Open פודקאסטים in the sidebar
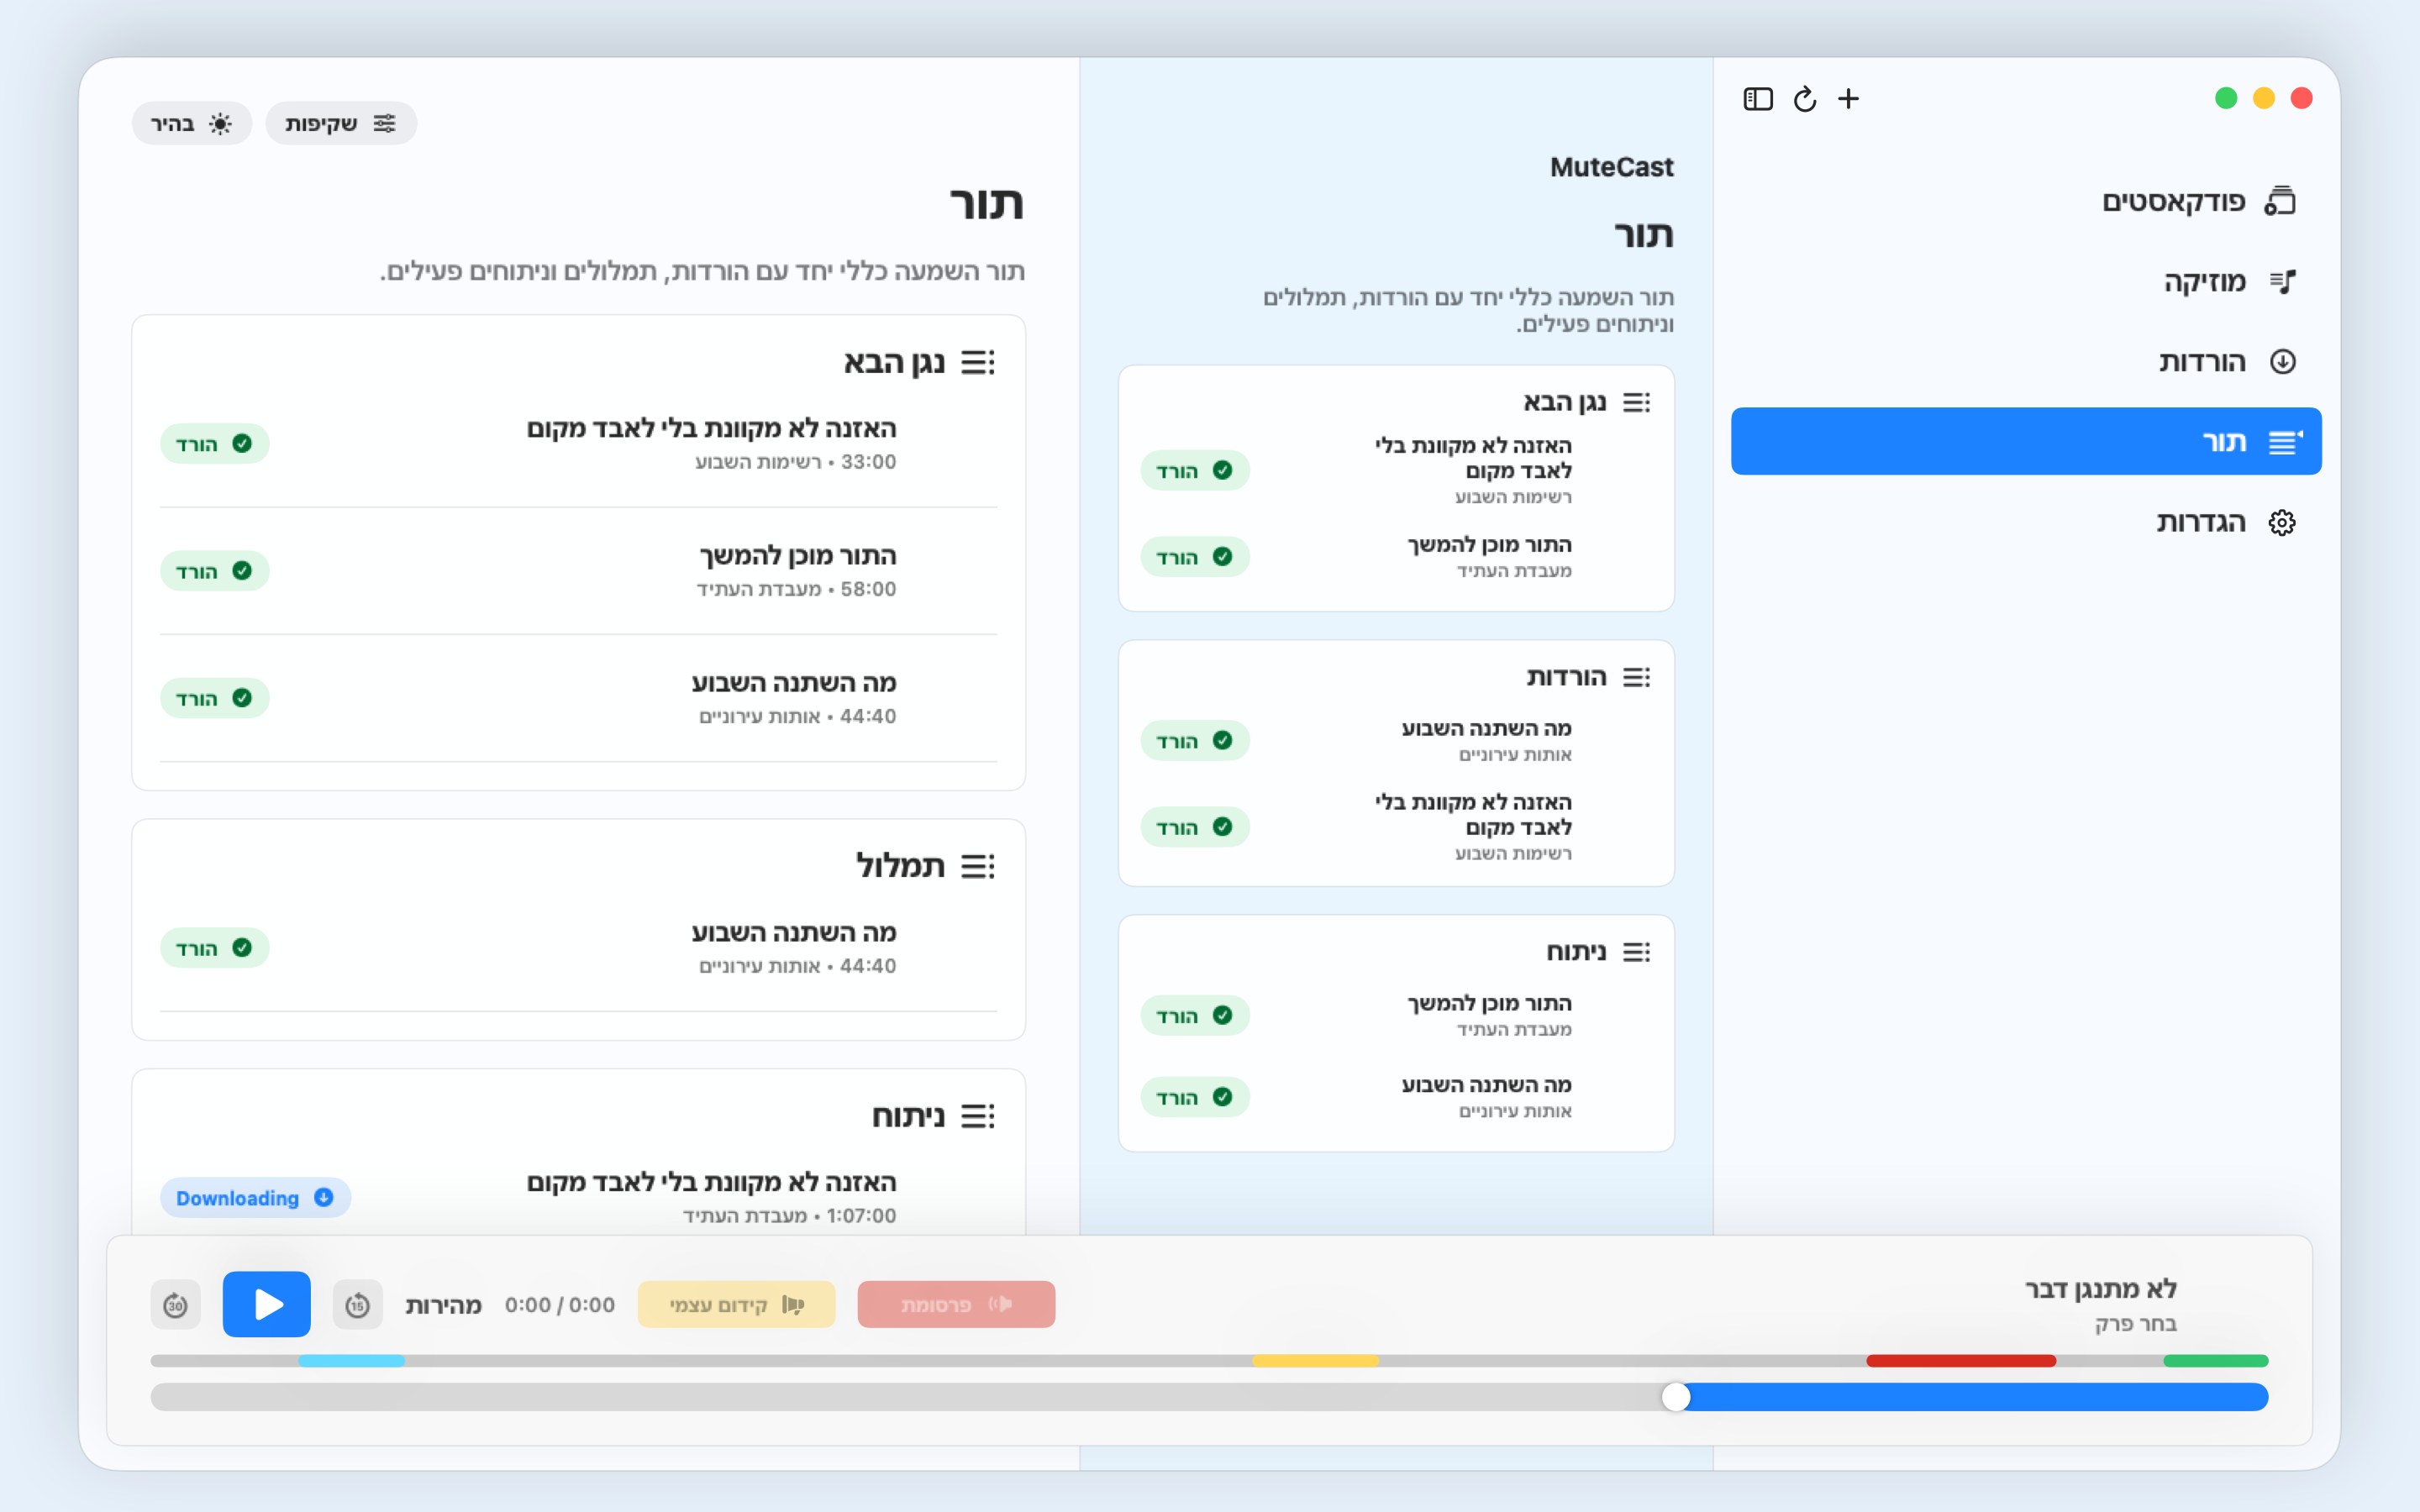This screenshot has height=1512, width=2420. [2026, 201]
